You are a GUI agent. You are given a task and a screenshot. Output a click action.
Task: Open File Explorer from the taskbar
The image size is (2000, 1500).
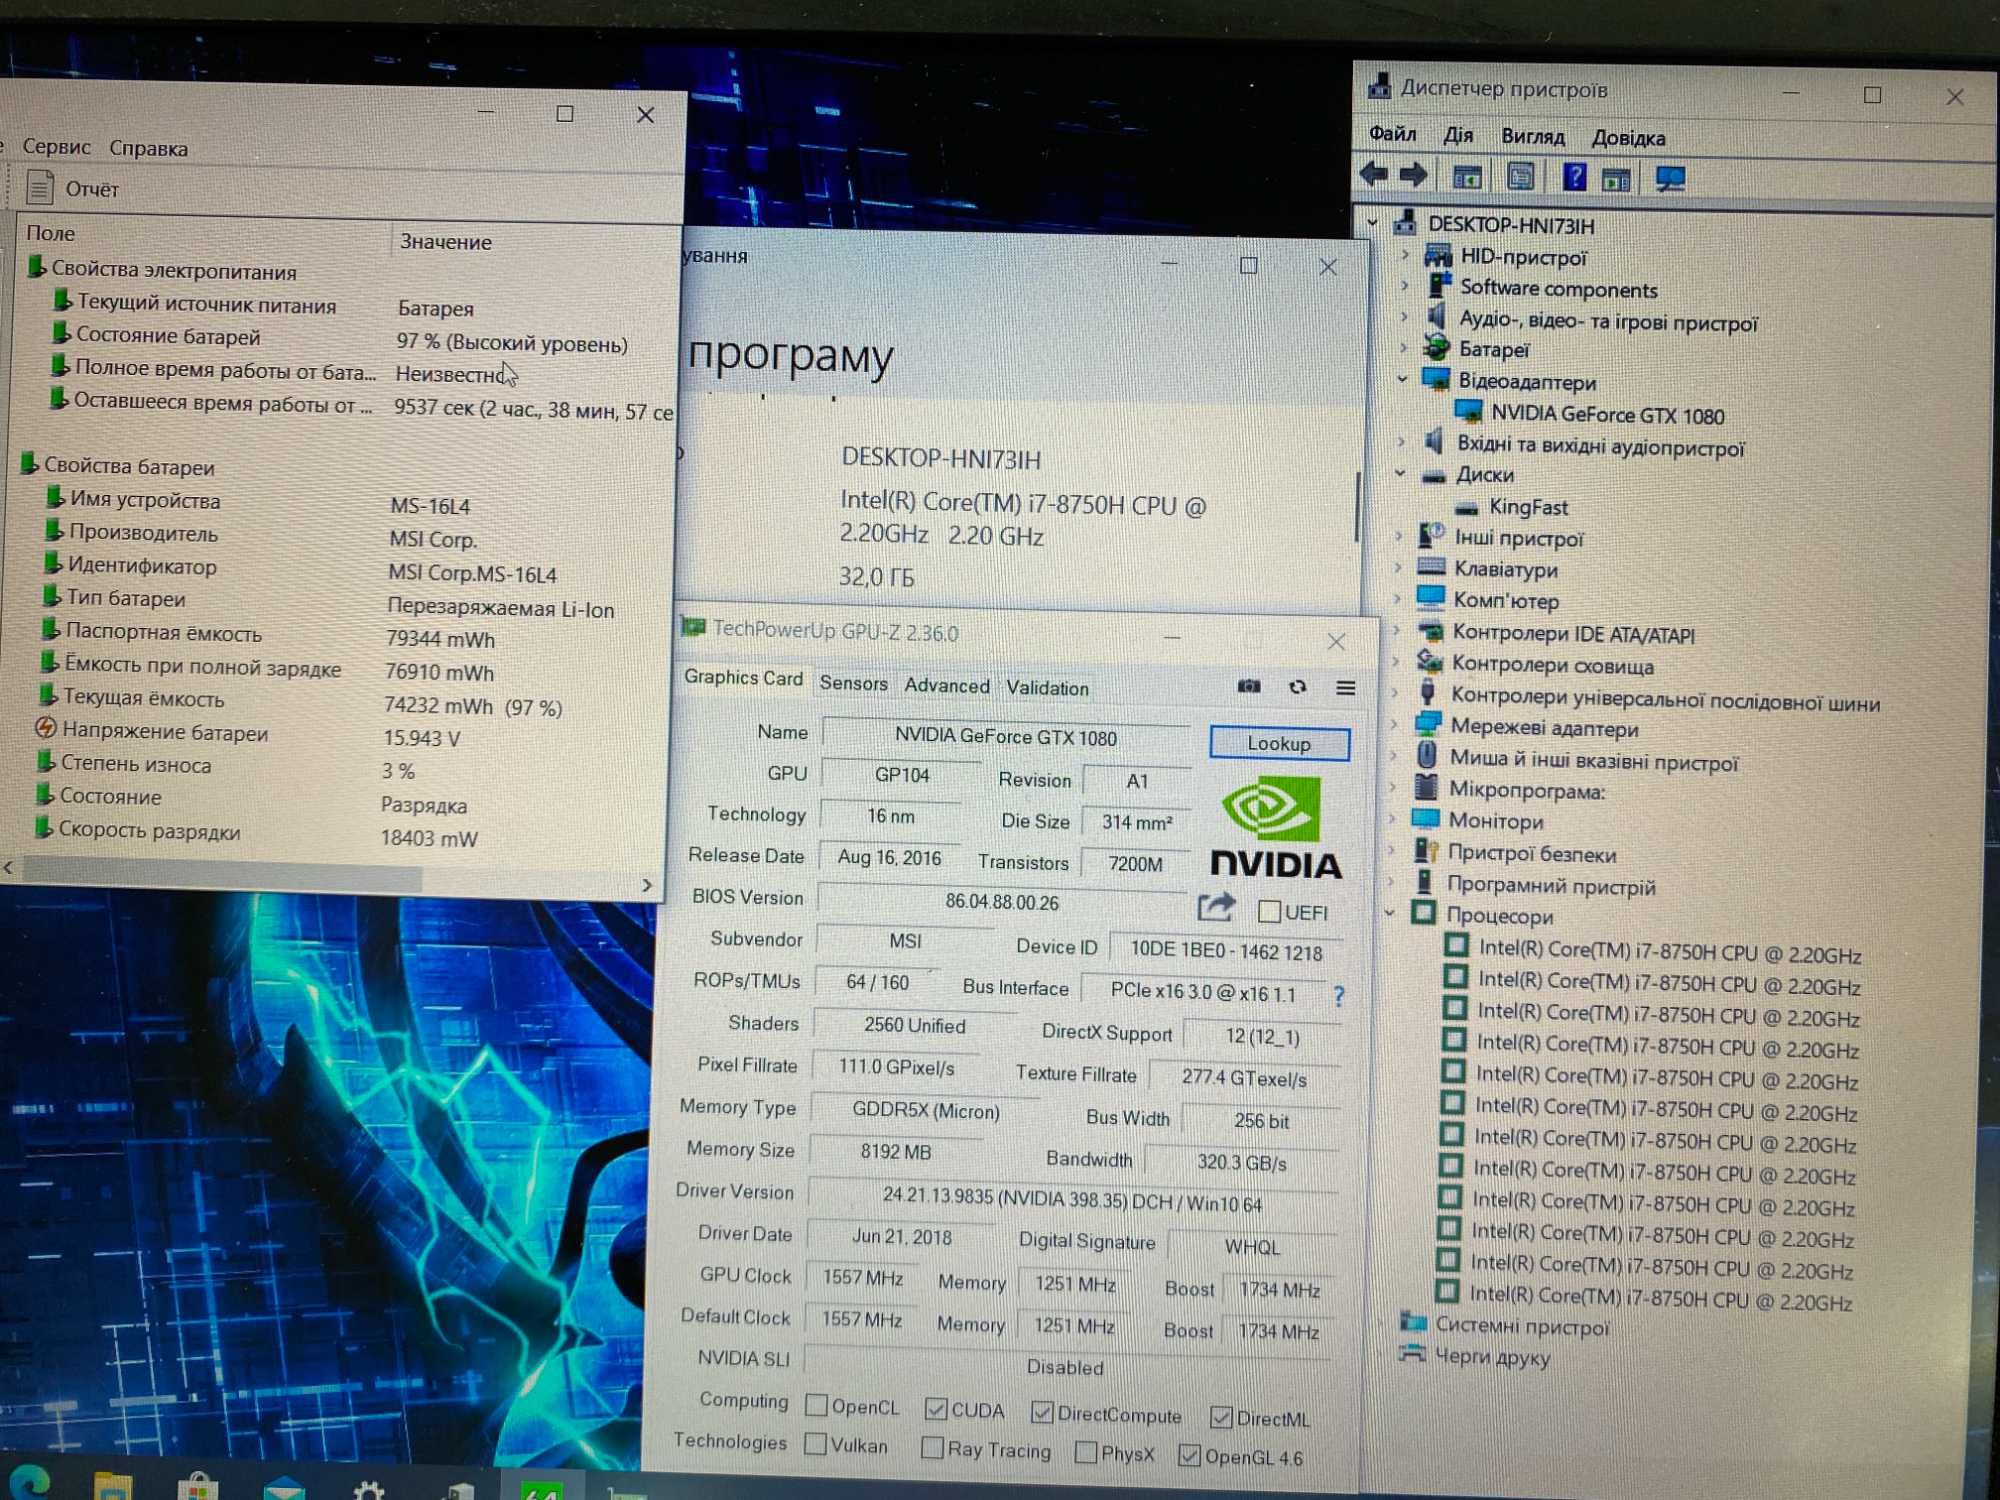[112, 1486]
